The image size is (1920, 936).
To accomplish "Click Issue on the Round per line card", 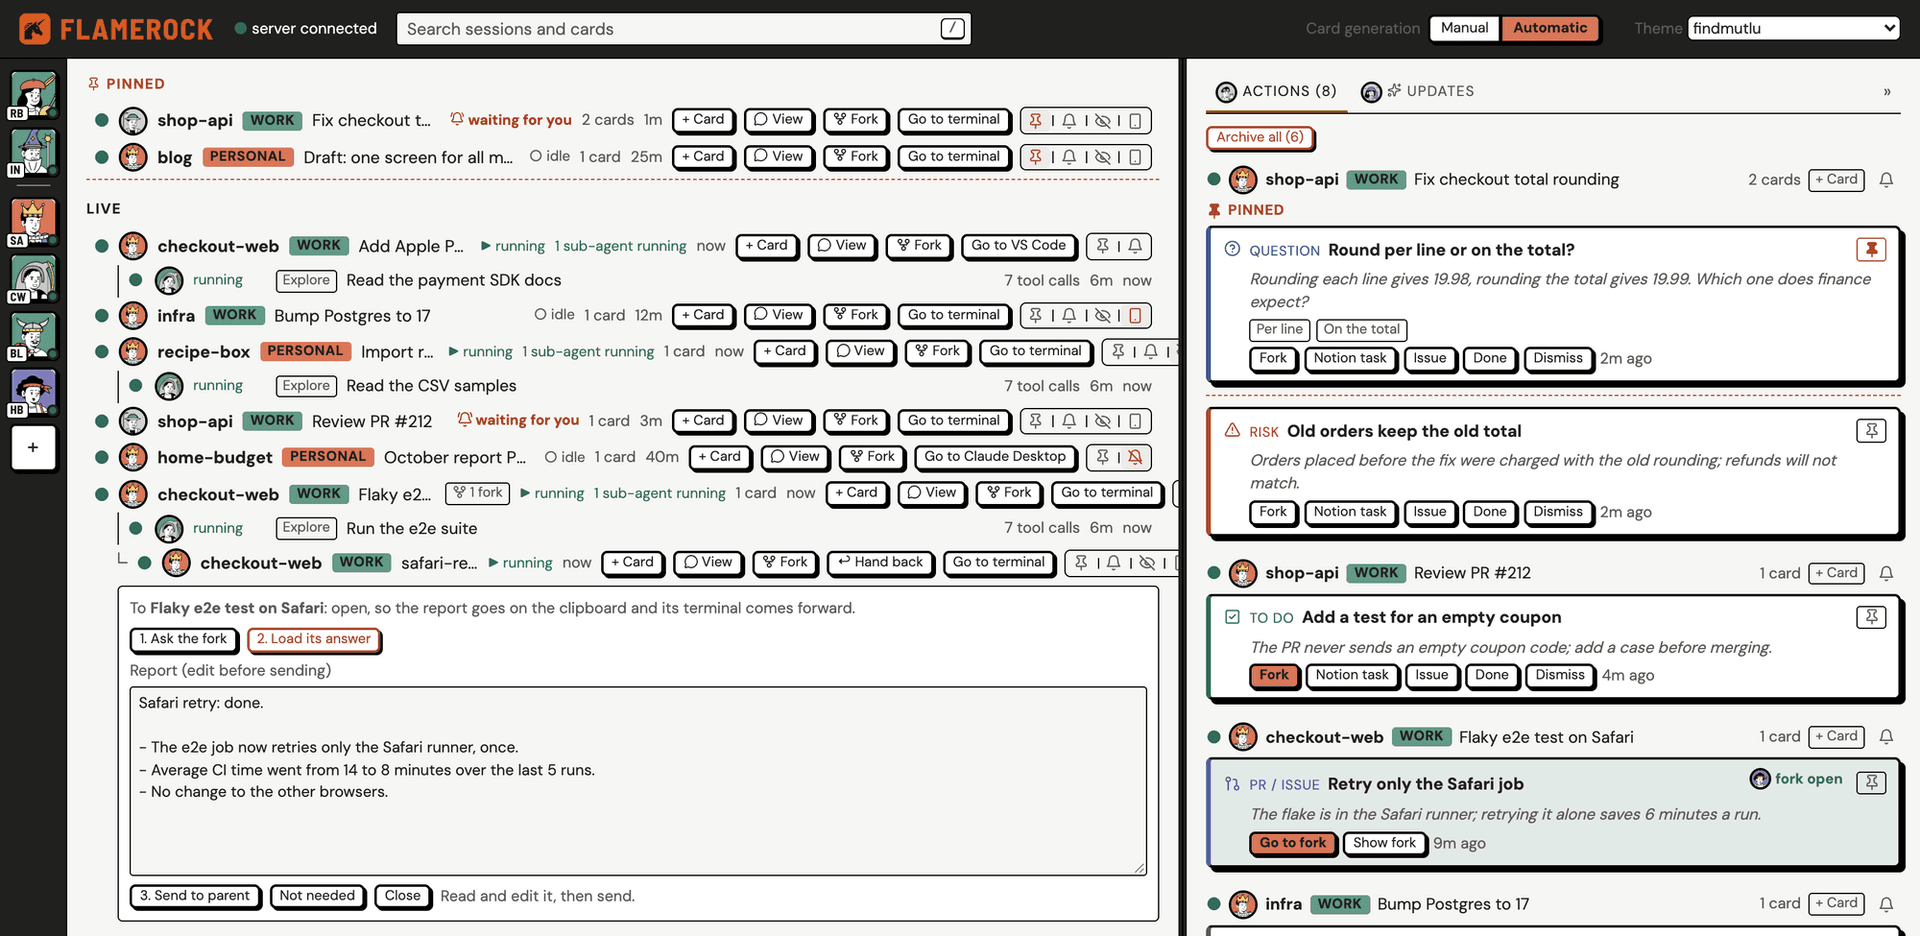I will [1429, 359].
